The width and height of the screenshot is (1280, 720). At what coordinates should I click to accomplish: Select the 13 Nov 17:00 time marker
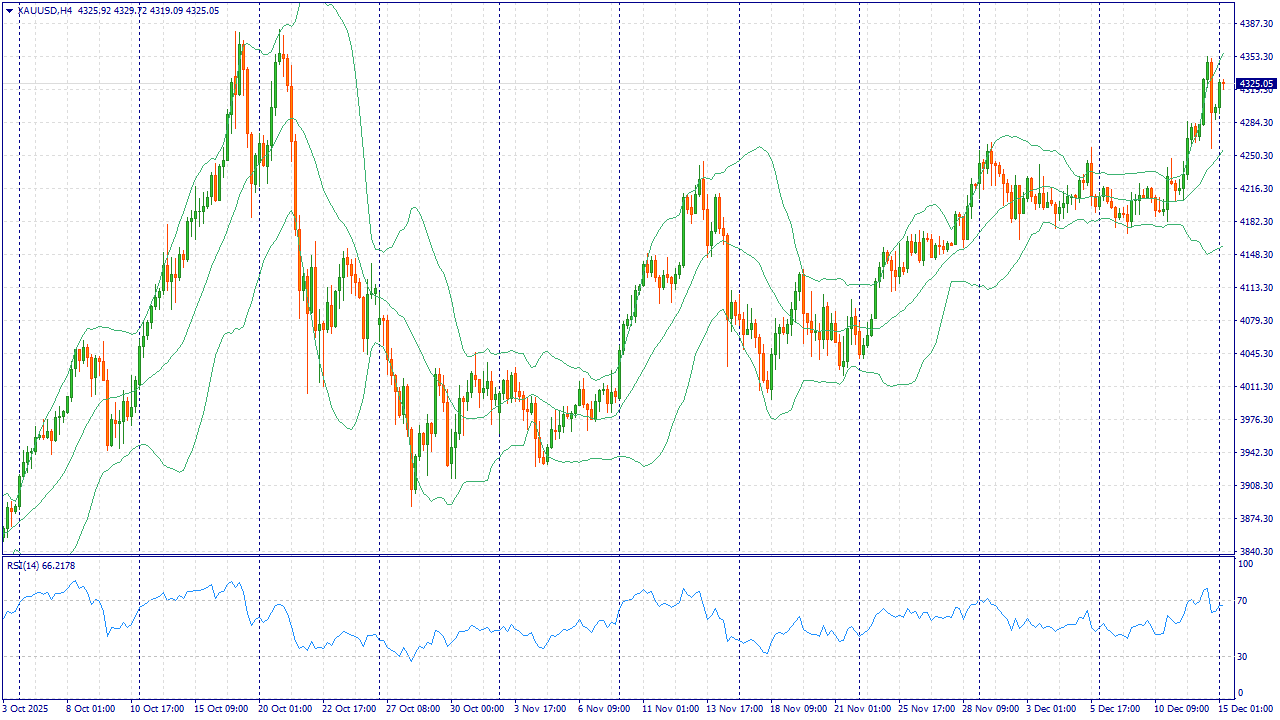tap(736, 709)
